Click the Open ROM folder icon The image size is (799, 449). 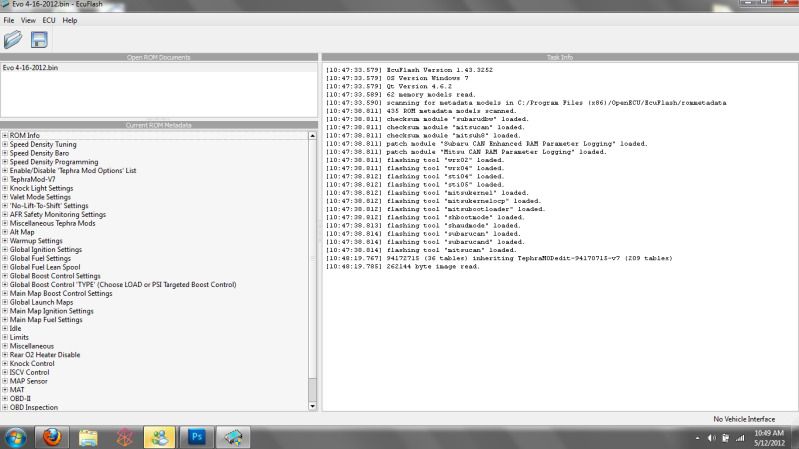coord(13,39)
